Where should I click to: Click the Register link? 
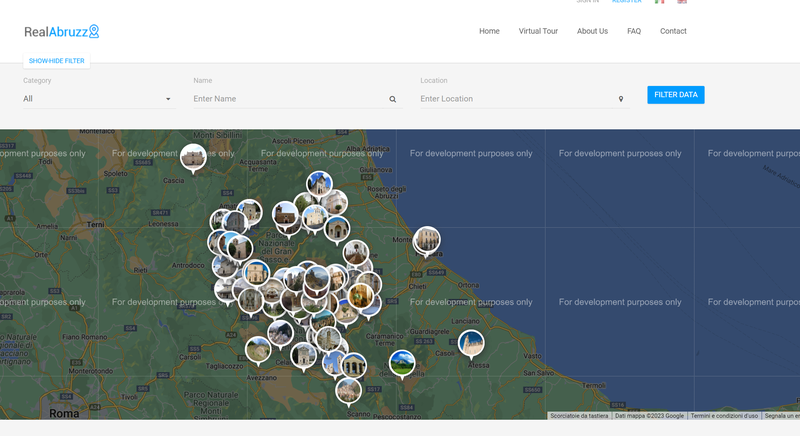626,2
